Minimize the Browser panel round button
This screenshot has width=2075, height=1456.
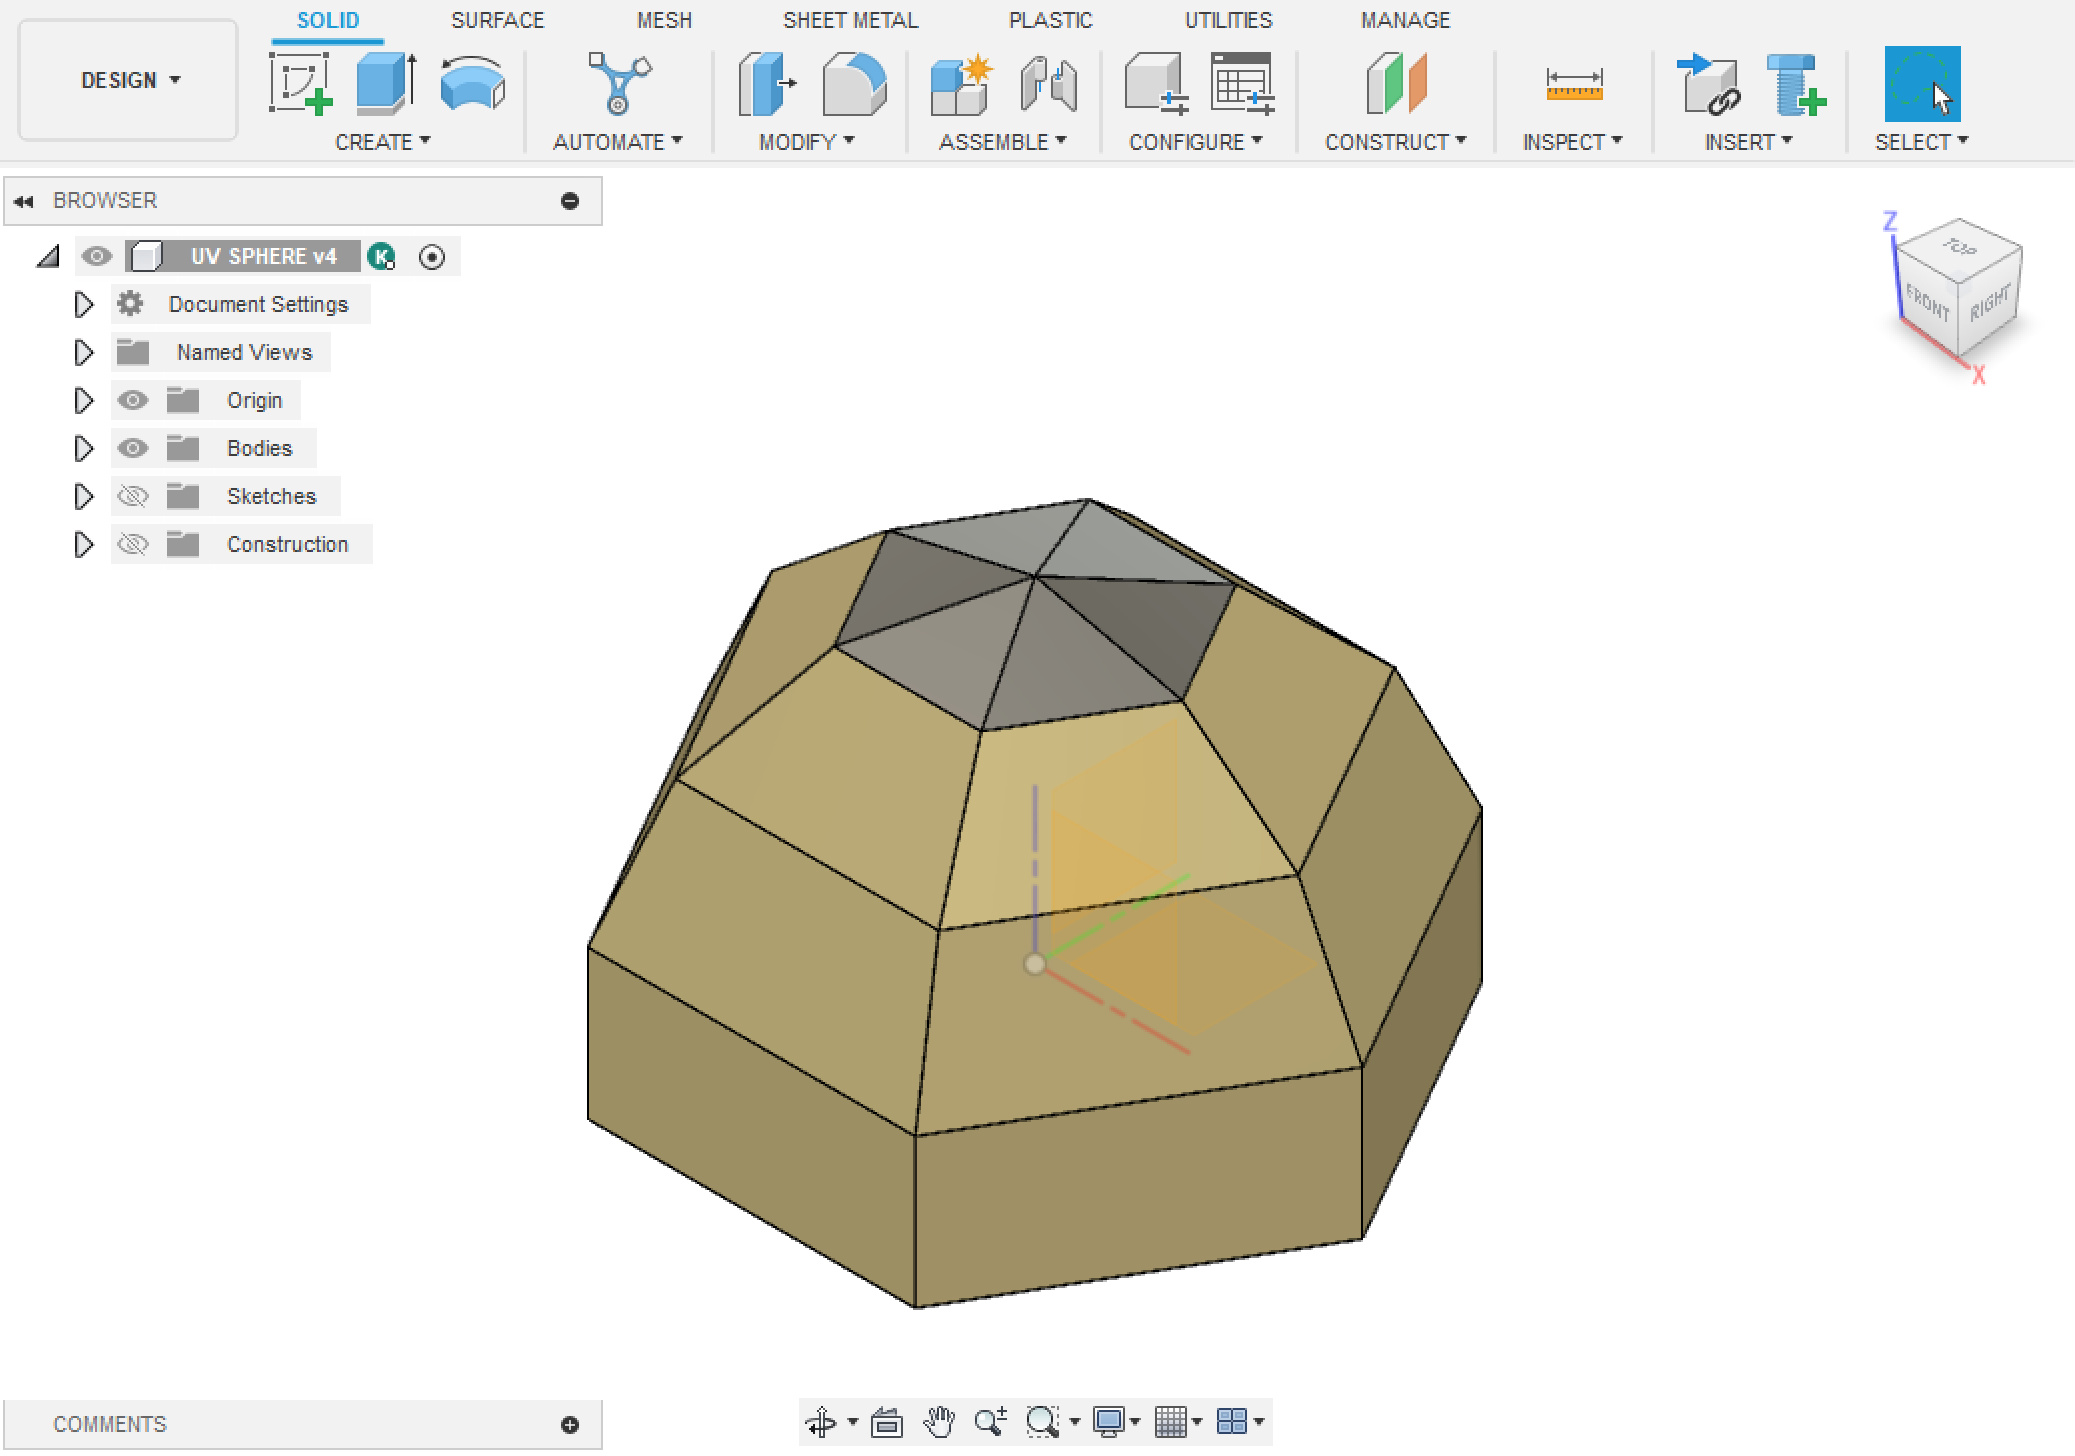pyautogui.click(x=570, y=201)
